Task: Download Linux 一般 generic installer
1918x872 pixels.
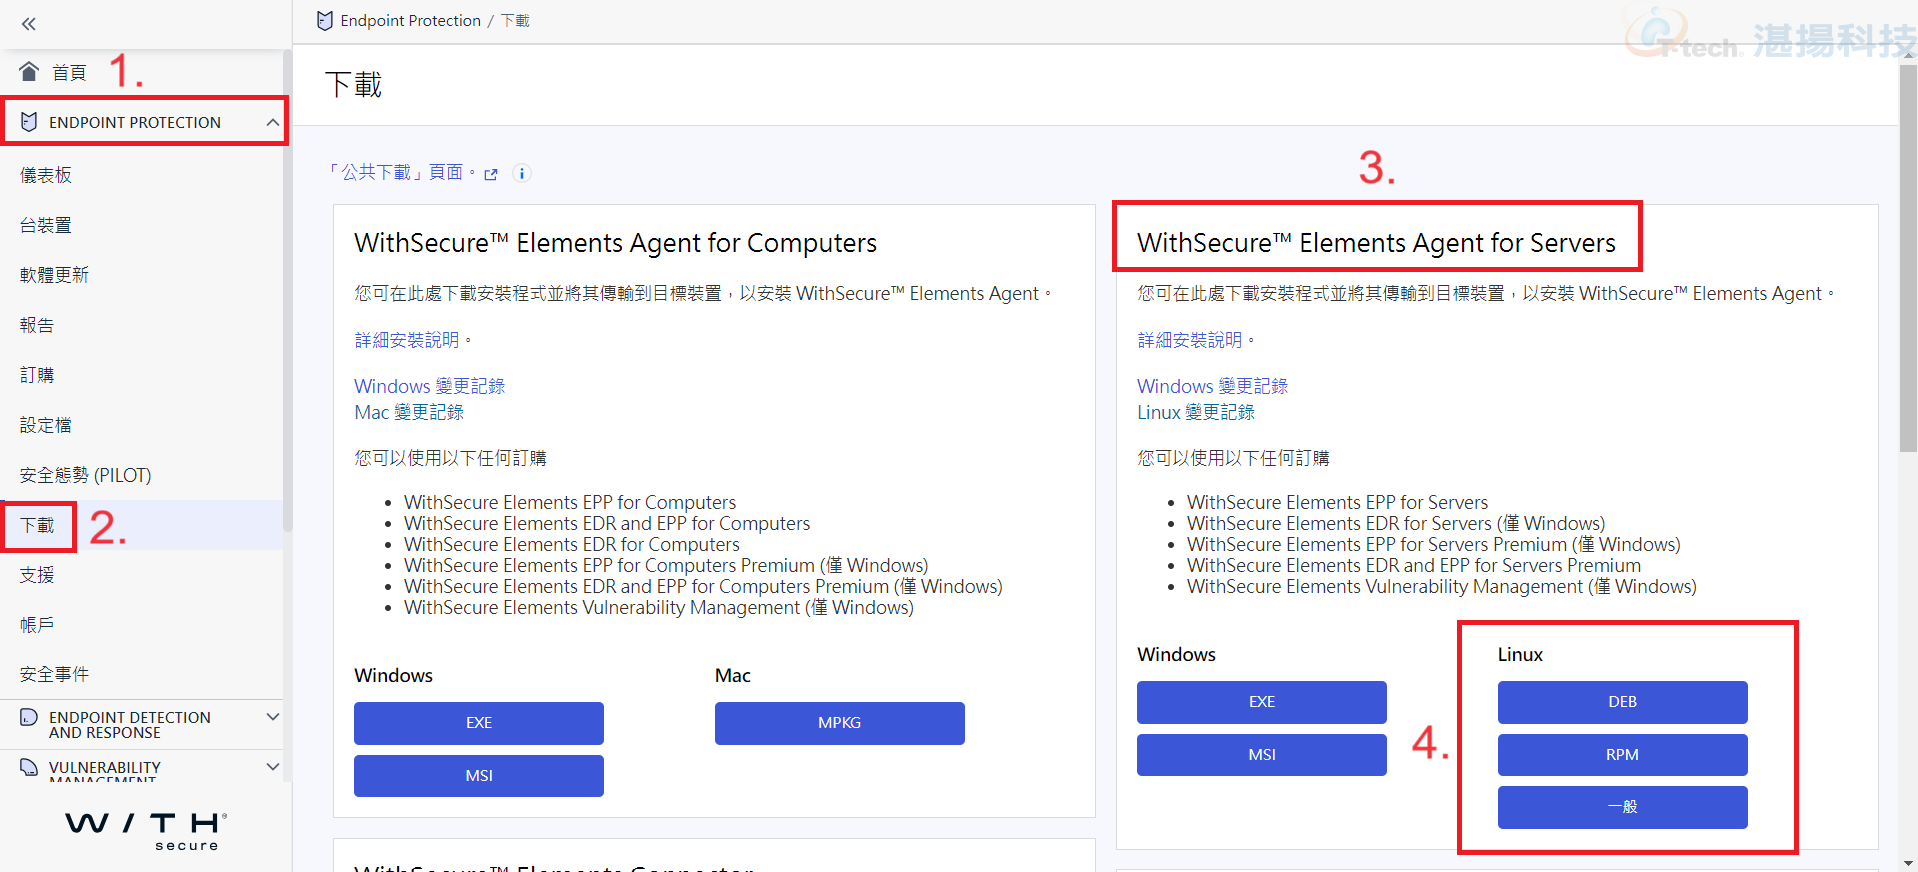Action: click(x=1623, y=807)
